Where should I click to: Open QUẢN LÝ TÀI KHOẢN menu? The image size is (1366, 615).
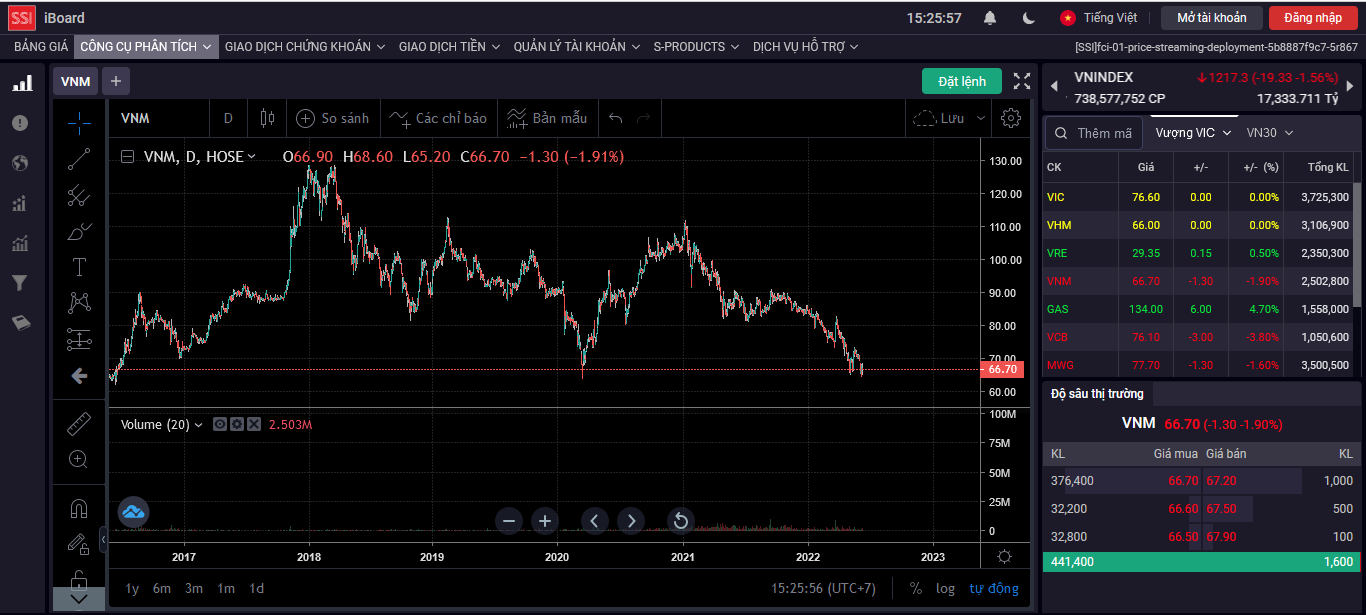click(x=577, y=47)
